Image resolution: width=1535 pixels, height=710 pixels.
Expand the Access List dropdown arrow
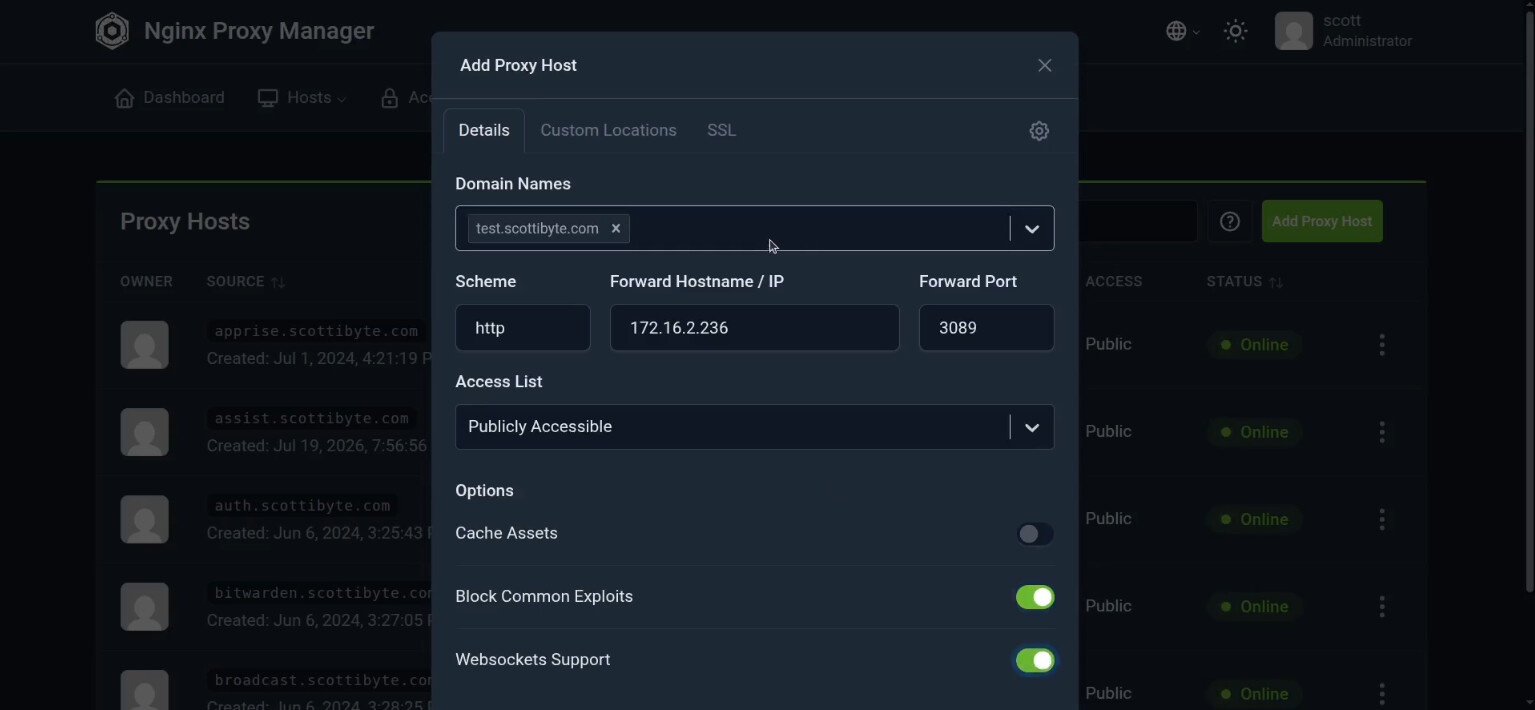pyautogui.click(x=1032, y=428)
